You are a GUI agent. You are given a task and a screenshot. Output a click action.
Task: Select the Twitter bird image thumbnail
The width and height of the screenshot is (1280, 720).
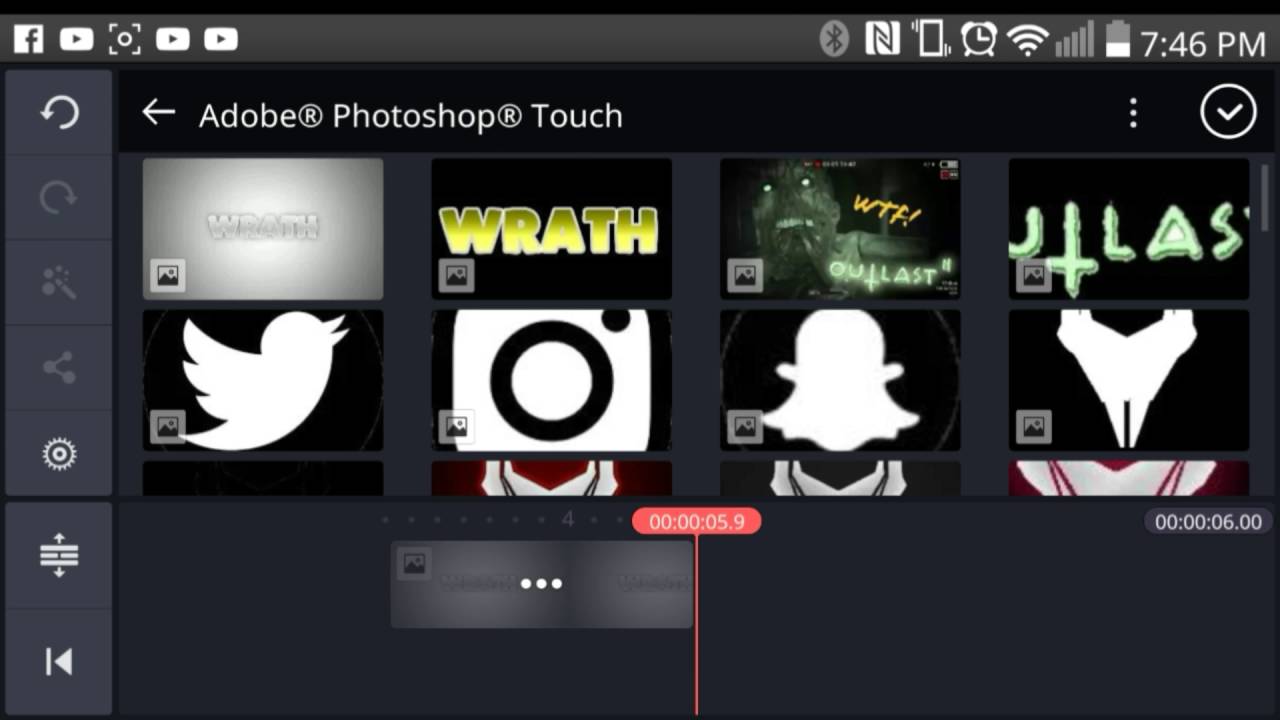(263, 380)
